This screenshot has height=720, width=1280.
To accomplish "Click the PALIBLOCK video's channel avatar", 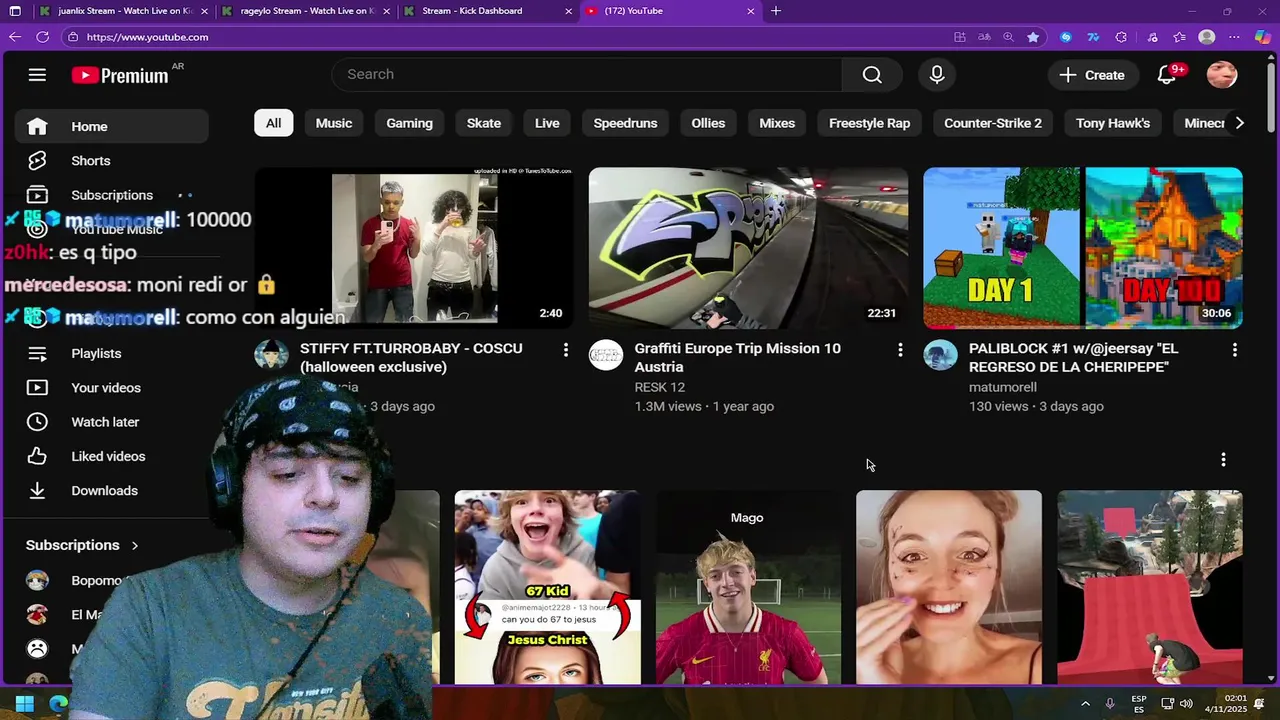I will [940, 355].
